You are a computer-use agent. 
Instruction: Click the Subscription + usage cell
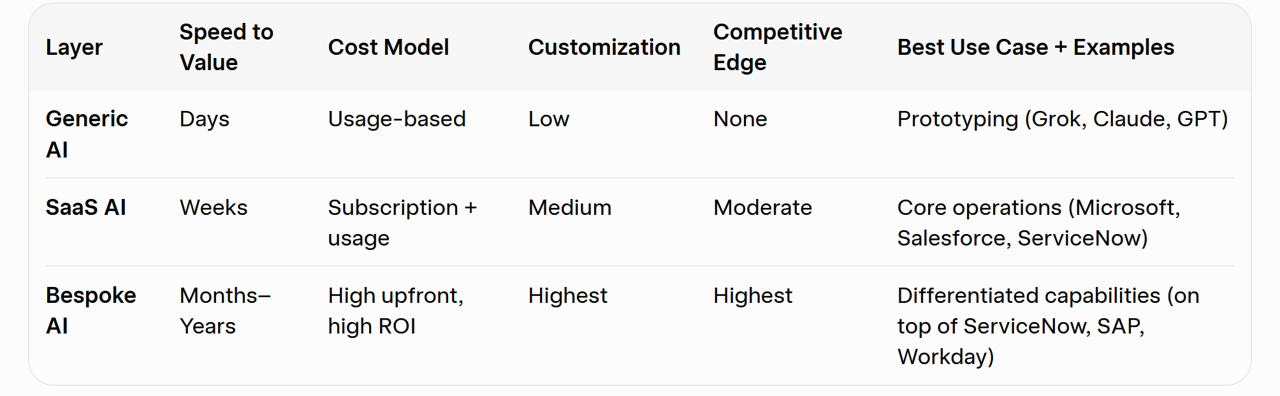[402, 222]
